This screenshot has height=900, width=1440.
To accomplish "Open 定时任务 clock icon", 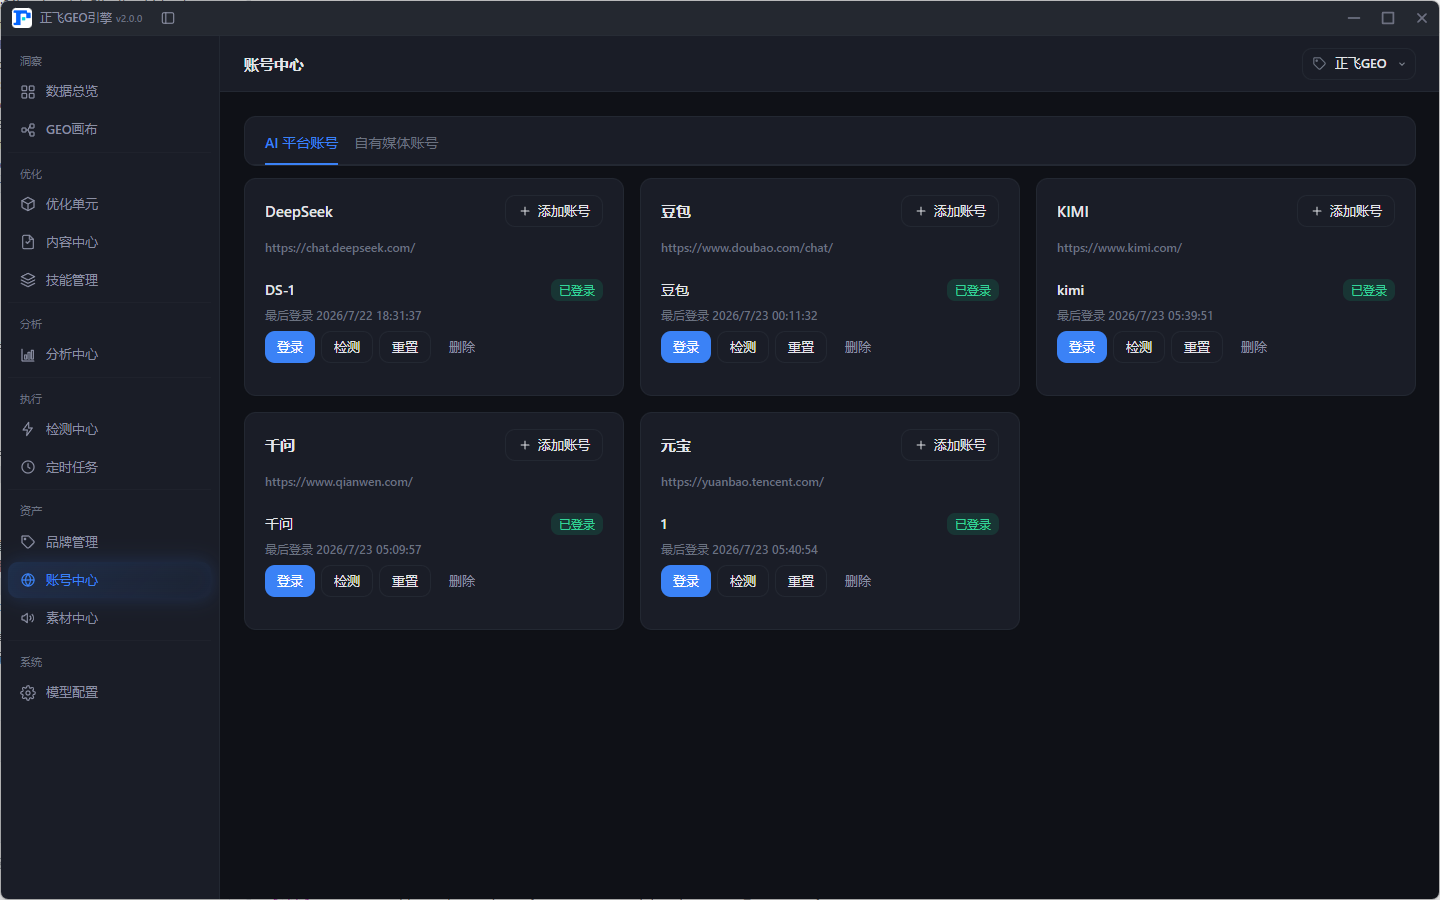I will (x=28, y=467).
